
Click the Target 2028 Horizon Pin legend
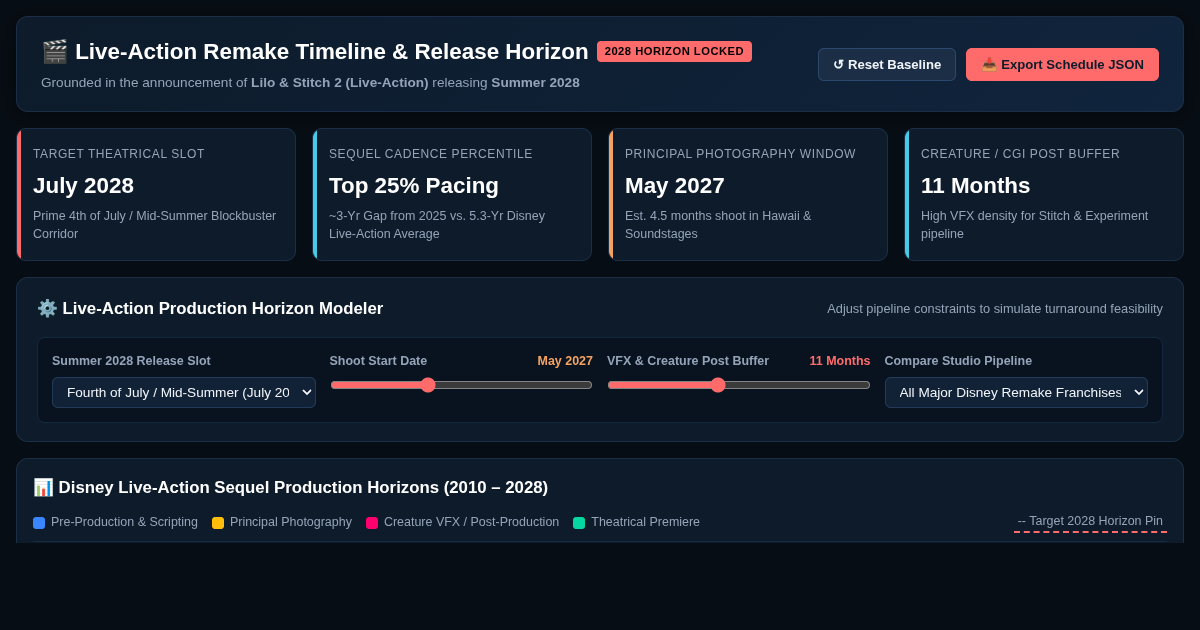[x=1090, y=522]
